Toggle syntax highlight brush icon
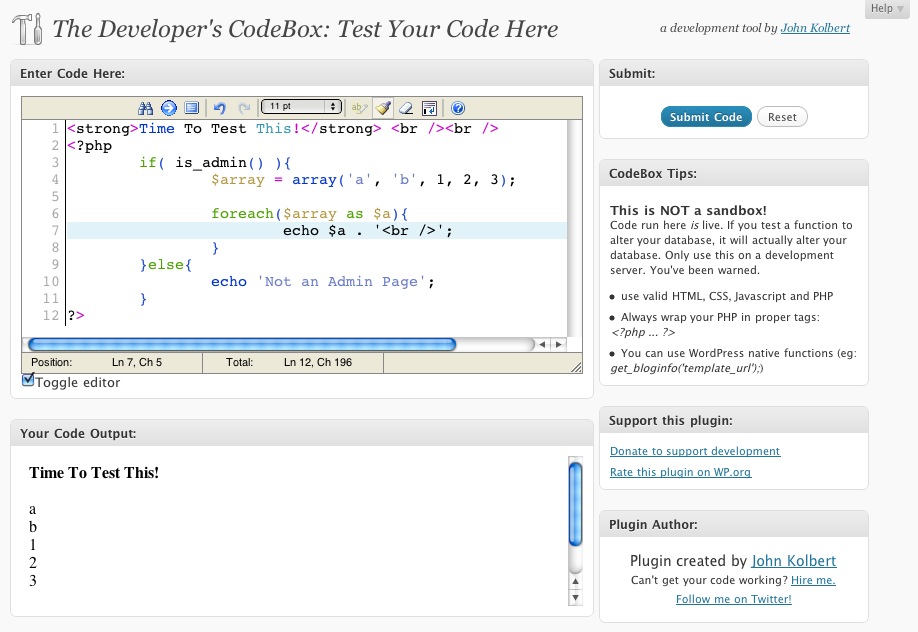The width and height of the screenshot is (918, 632). [383, 108]
